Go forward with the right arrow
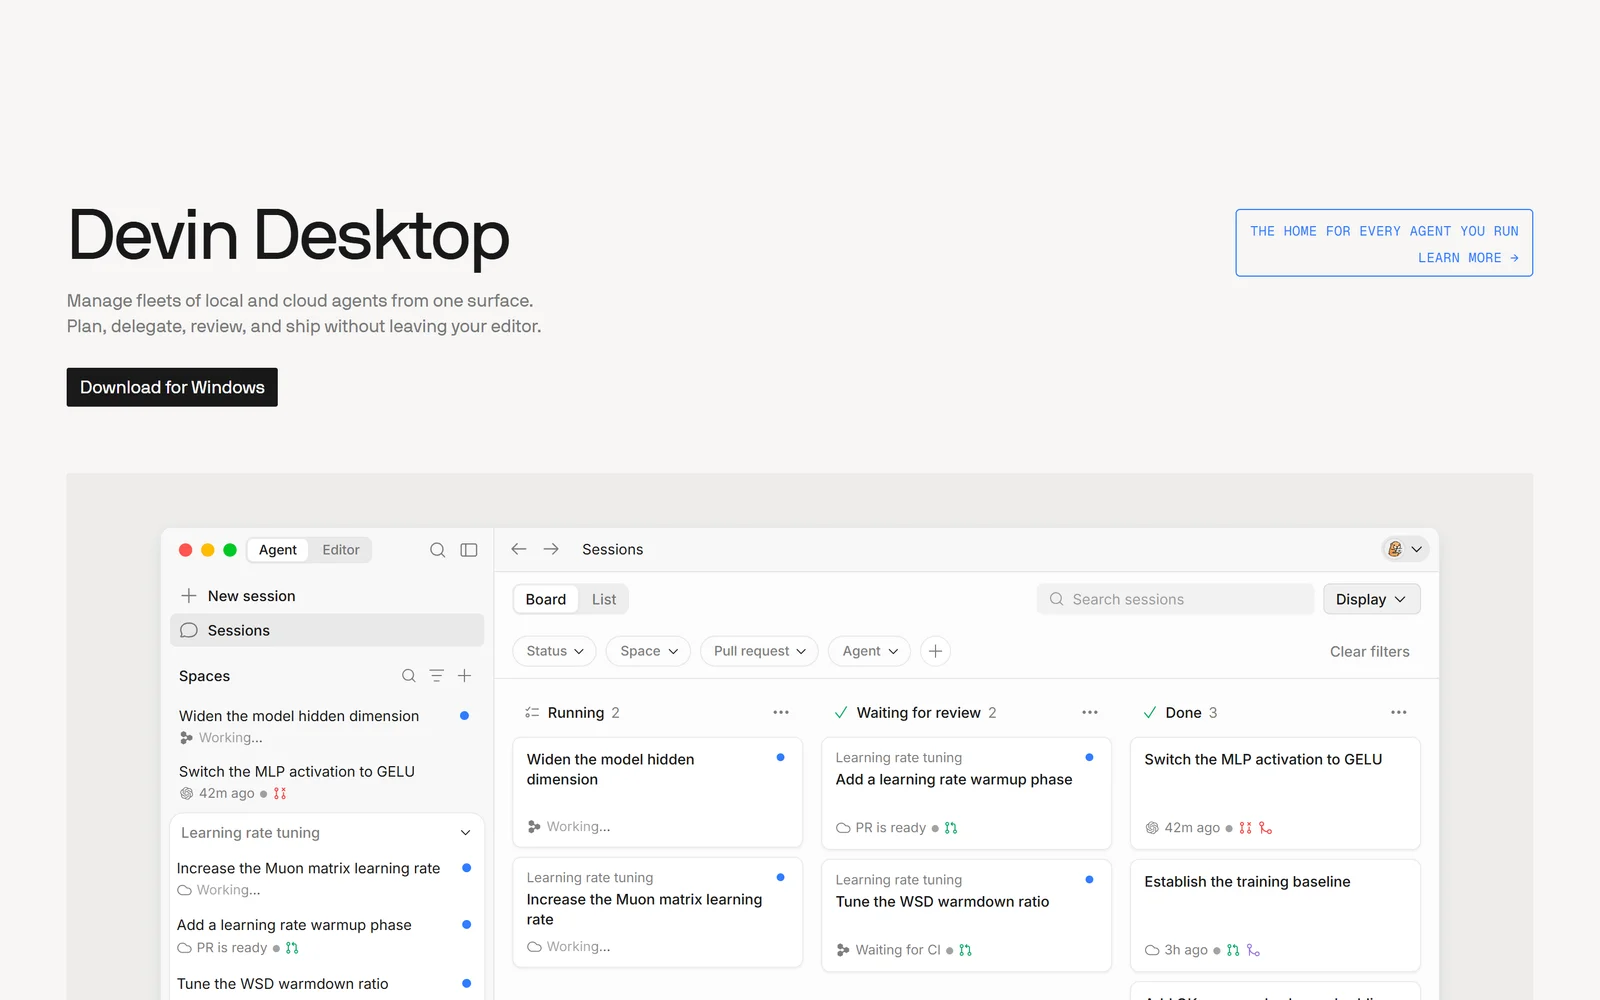The width and height of the screenshot is (1600, 1000). 551,549
